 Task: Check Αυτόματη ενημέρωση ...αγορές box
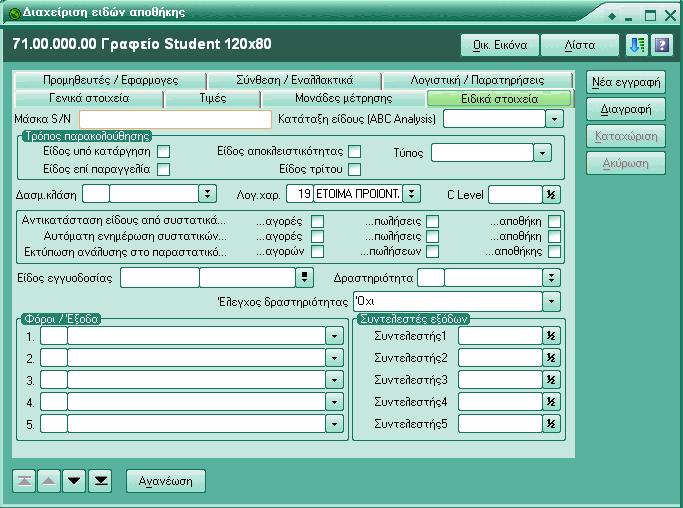point(318,236)
